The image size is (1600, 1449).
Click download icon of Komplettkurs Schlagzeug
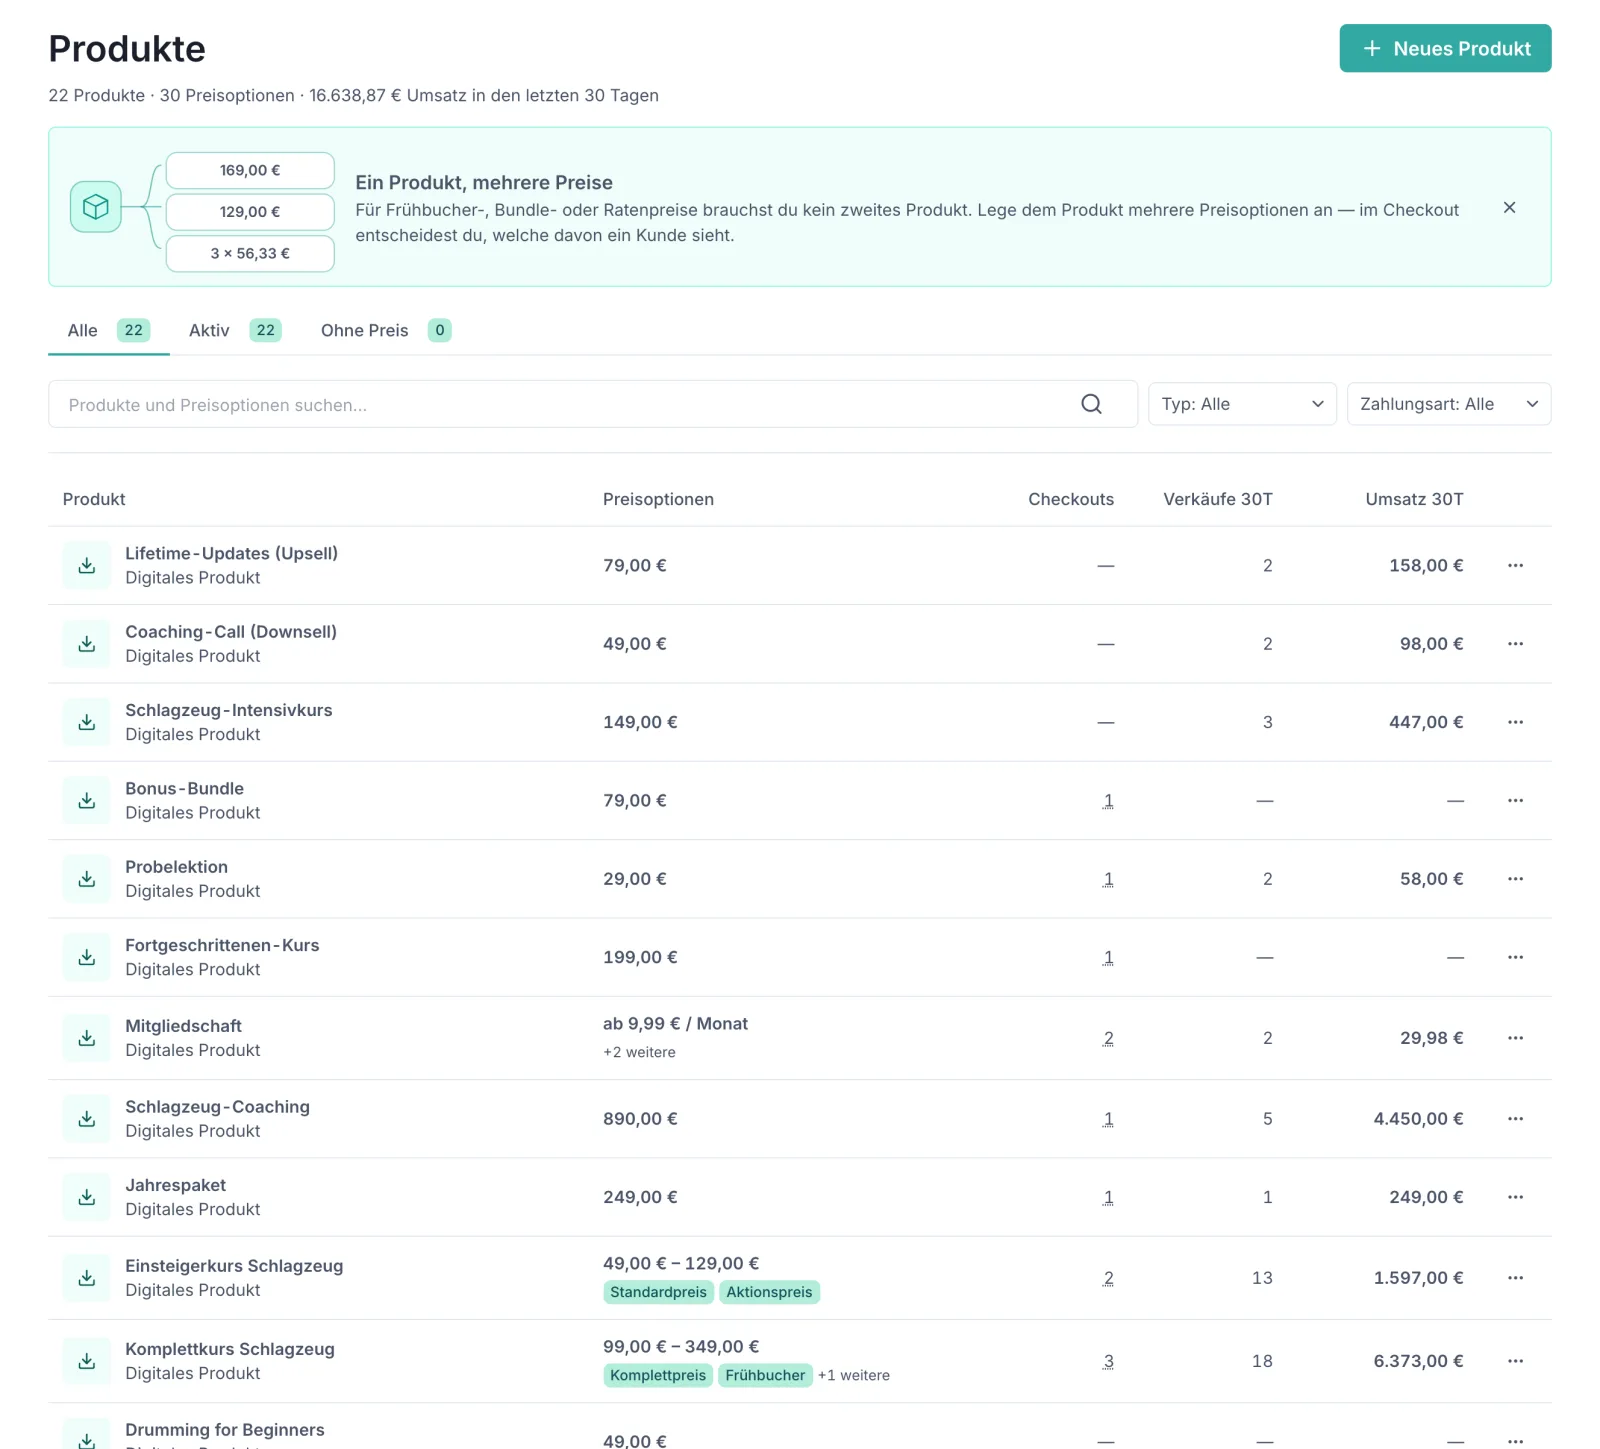point(87,1361)
